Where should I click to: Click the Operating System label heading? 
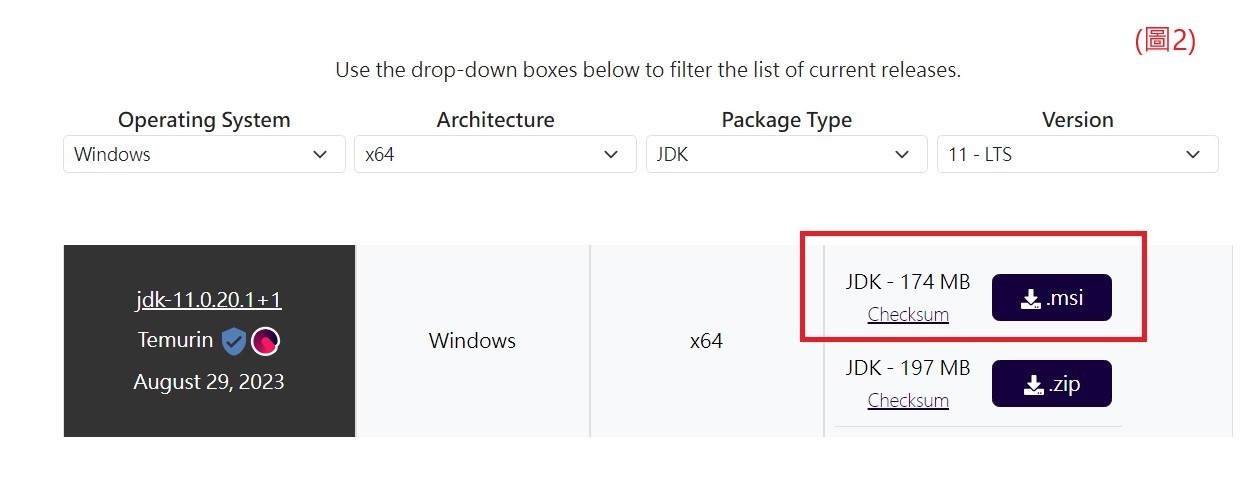[x=204, y=120]
